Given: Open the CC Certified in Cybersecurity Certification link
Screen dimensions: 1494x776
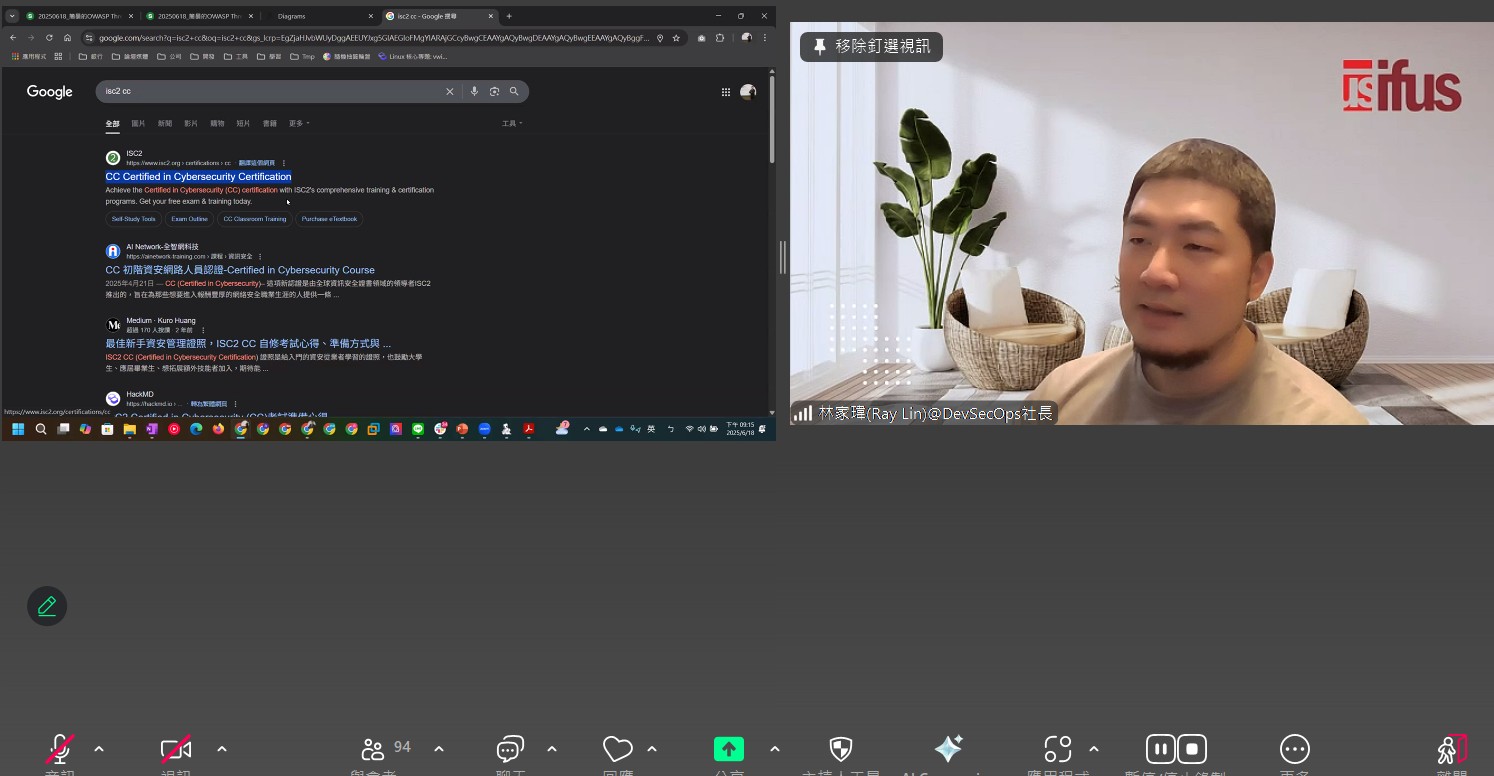Looking at the screenshot, I should 198,177.
